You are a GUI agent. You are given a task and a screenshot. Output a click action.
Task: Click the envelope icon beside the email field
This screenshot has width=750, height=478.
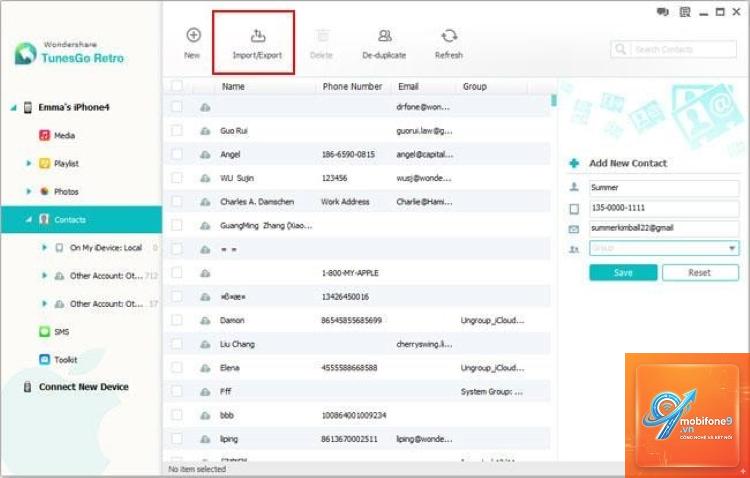574,229
